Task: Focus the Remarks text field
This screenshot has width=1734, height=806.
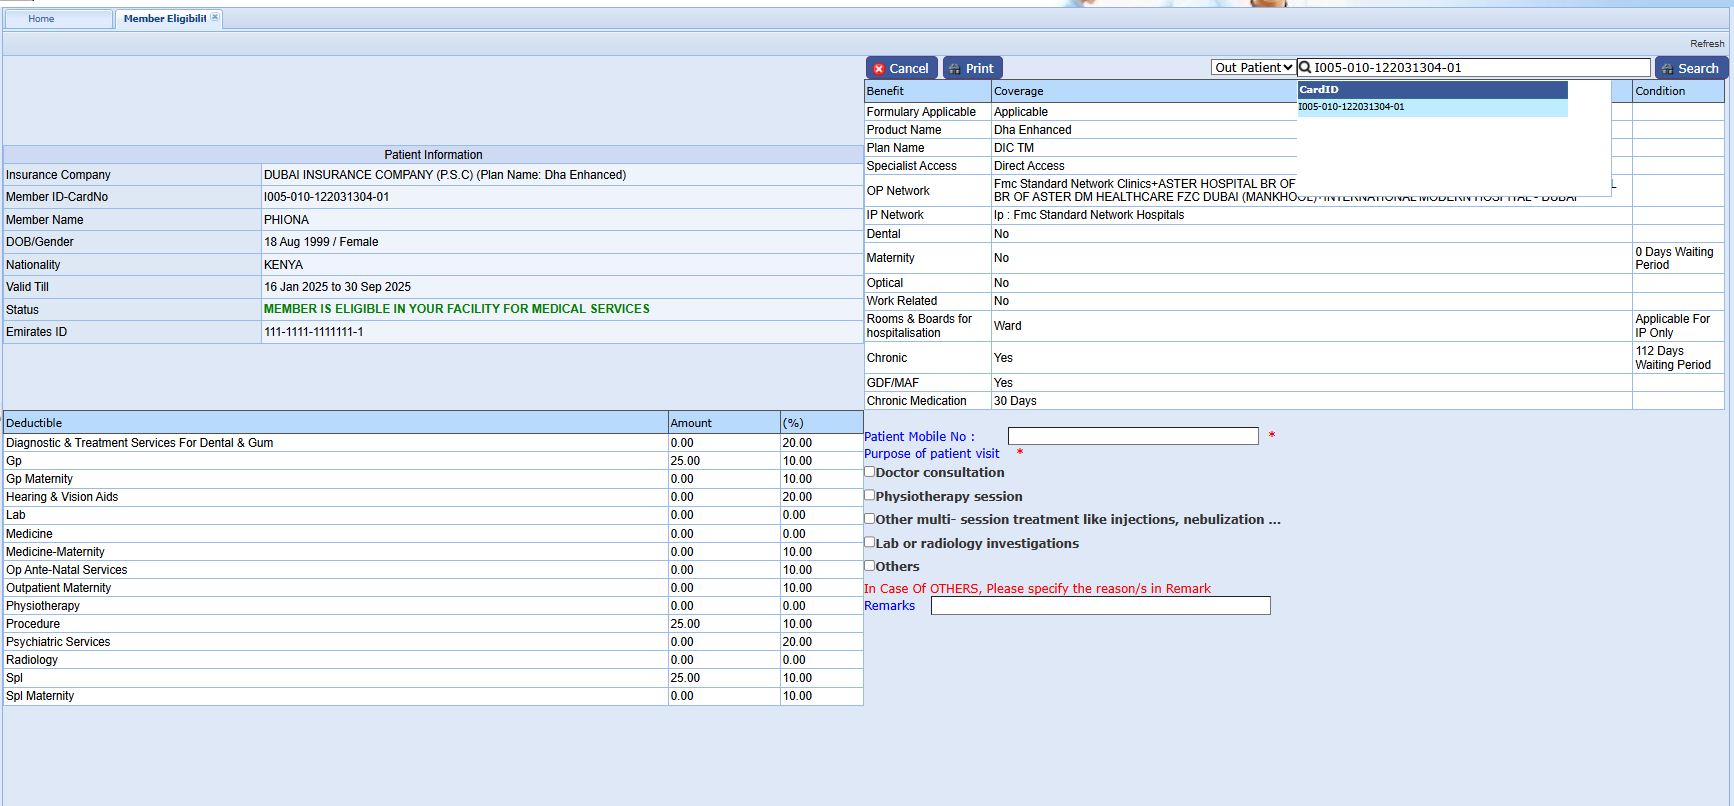Action: pos(1100,606)
